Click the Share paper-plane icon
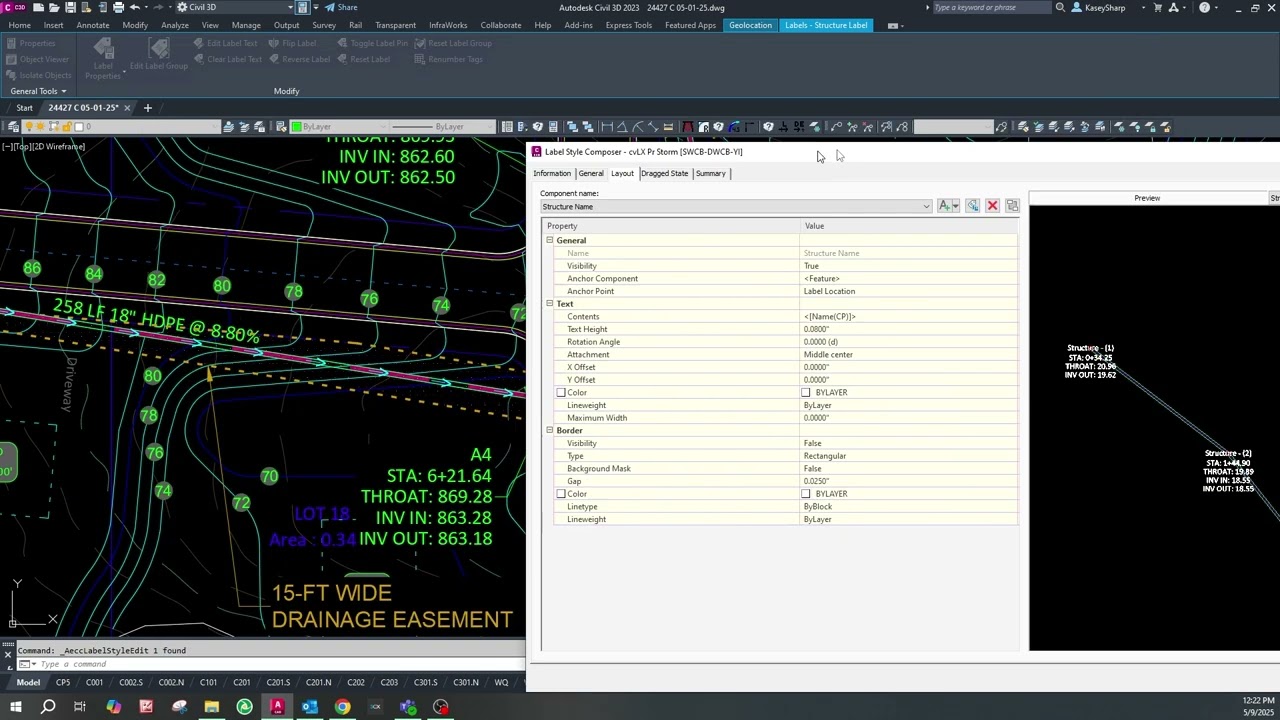This screenshot has height=720, width=1280. (x=329, y=7)
